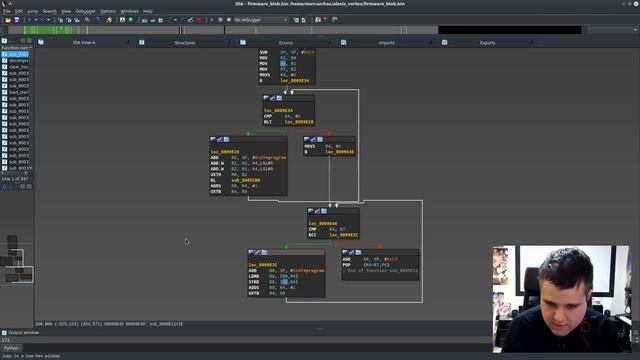
Task: Click the black region of the navigation band
Action: point(509,30)
